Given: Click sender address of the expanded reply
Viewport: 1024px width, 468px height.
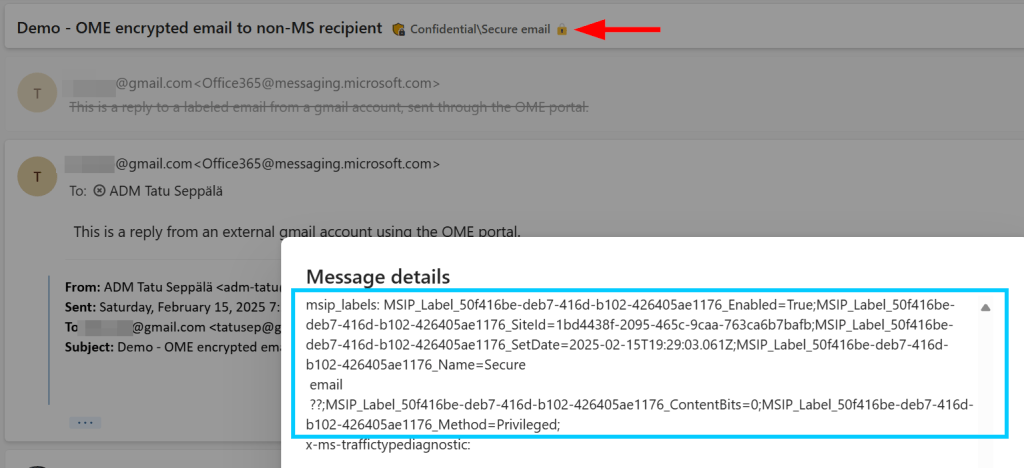Looking at the screenshot, I should [250, 163].
